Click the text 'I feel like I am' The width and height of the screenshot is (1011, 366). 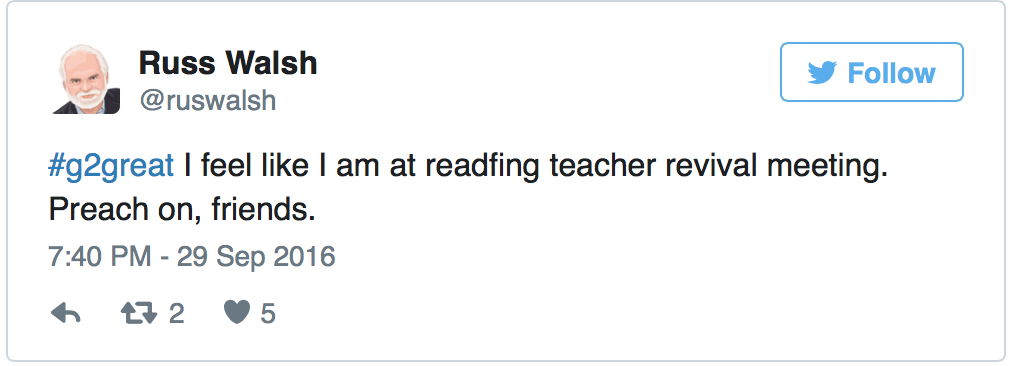coord(284,166)
